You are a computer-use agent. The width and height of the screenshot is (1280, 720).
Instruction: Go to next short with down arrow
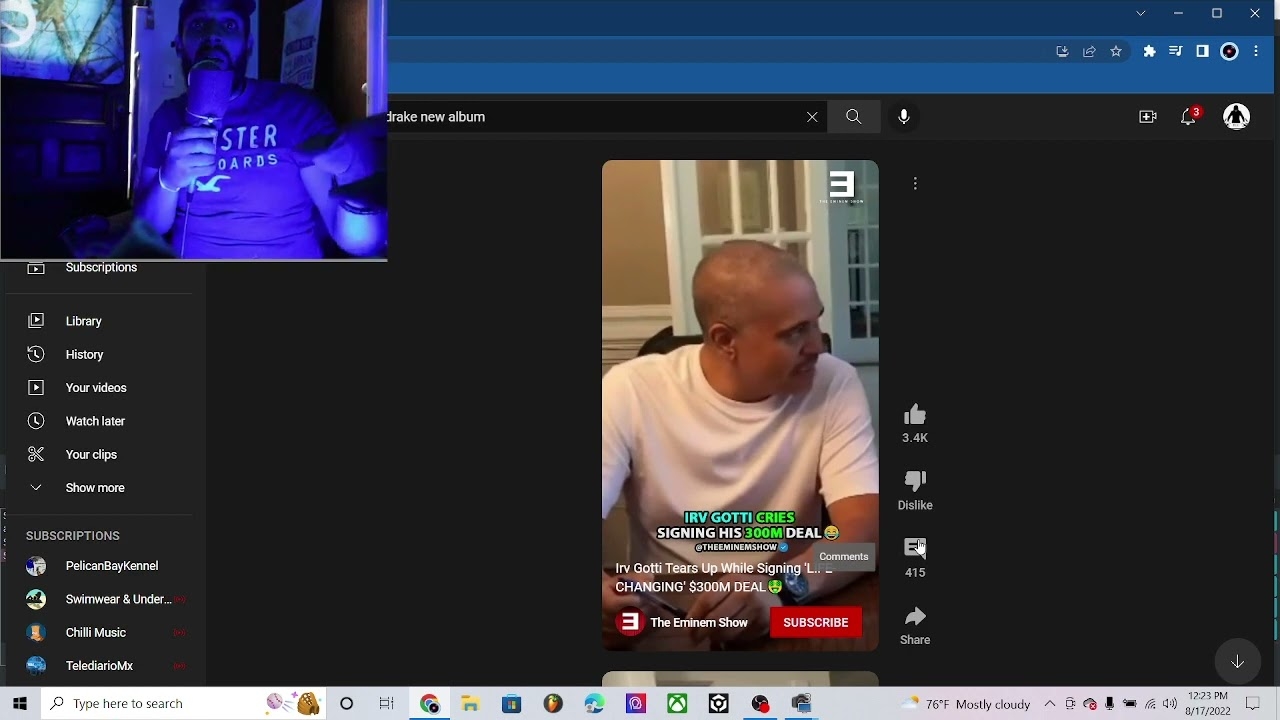coord(1237,661)
